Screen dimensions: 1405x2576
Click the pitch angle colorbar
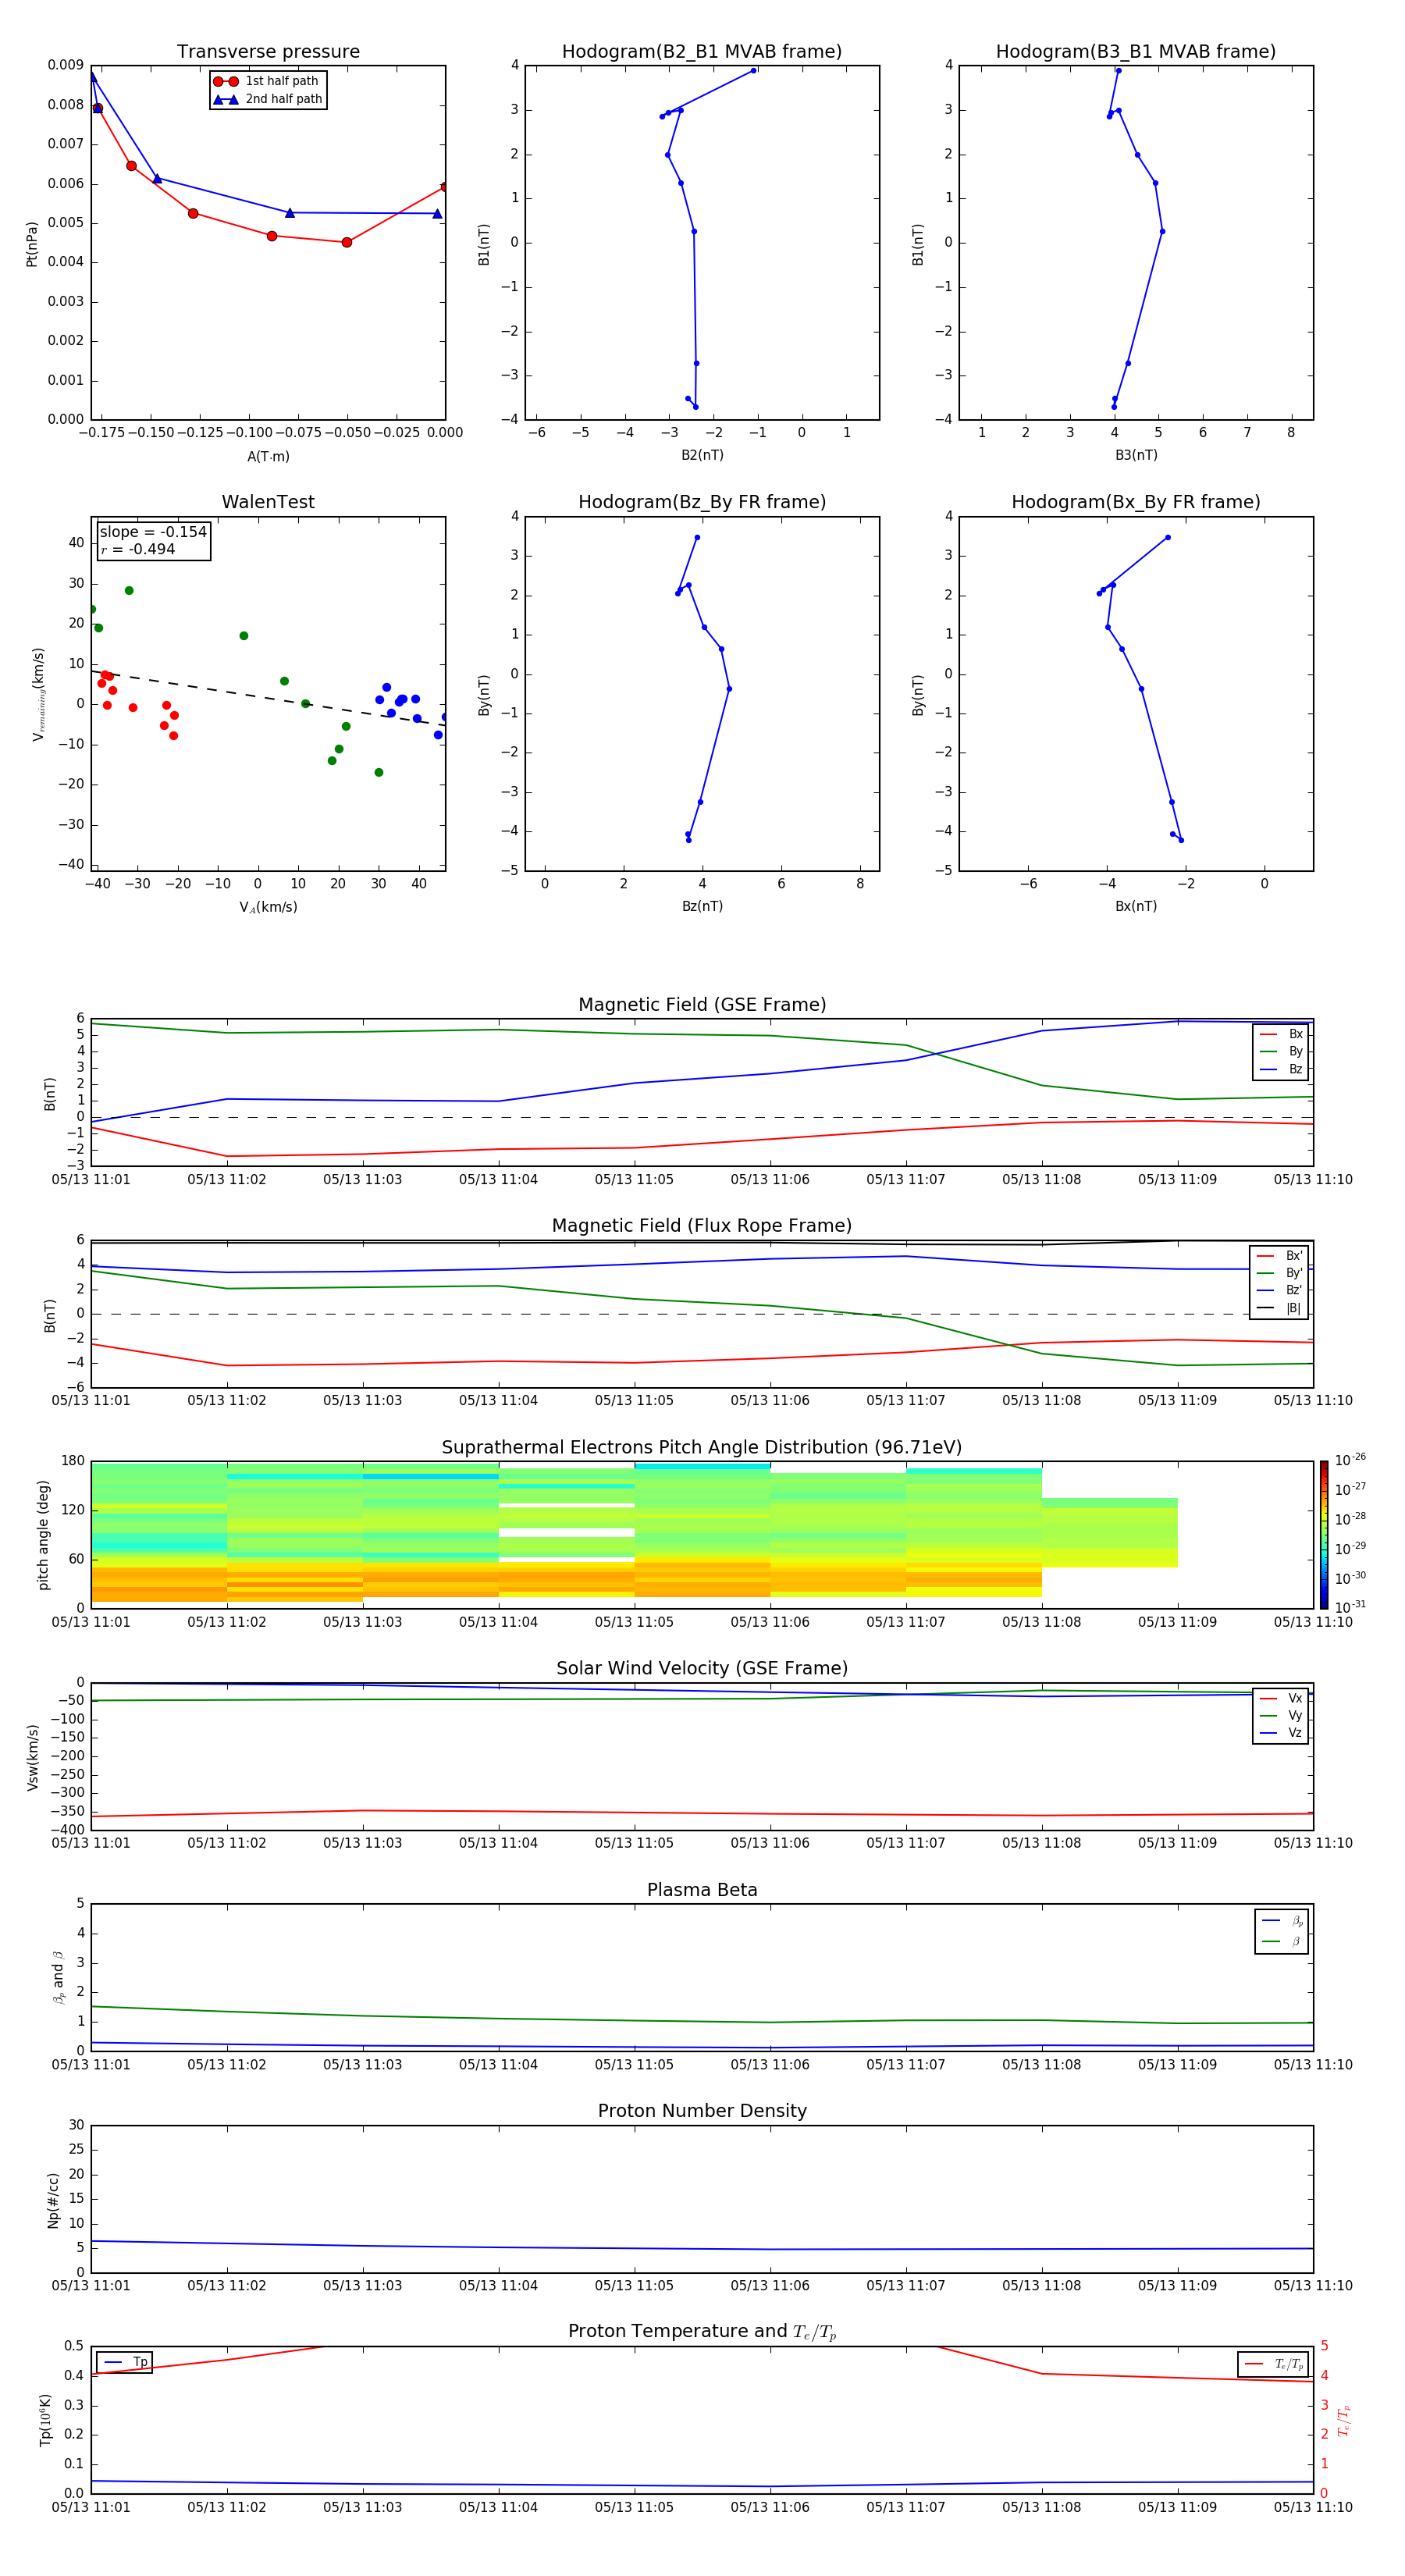pyautogui.click(x=1324, y=1535)
